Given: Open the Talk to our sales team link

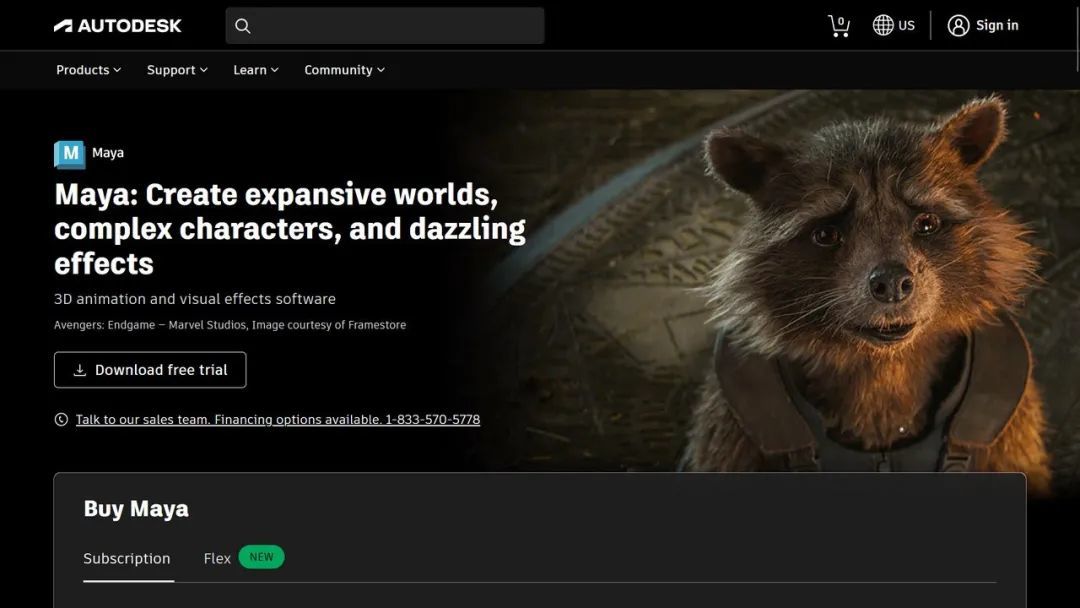Looking at the screenshot, I should [278, 419].
